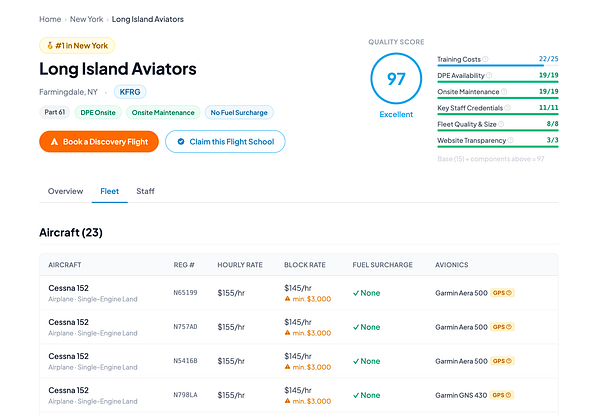
Task: Book a Discovery Flight
Action: [99, 142]
